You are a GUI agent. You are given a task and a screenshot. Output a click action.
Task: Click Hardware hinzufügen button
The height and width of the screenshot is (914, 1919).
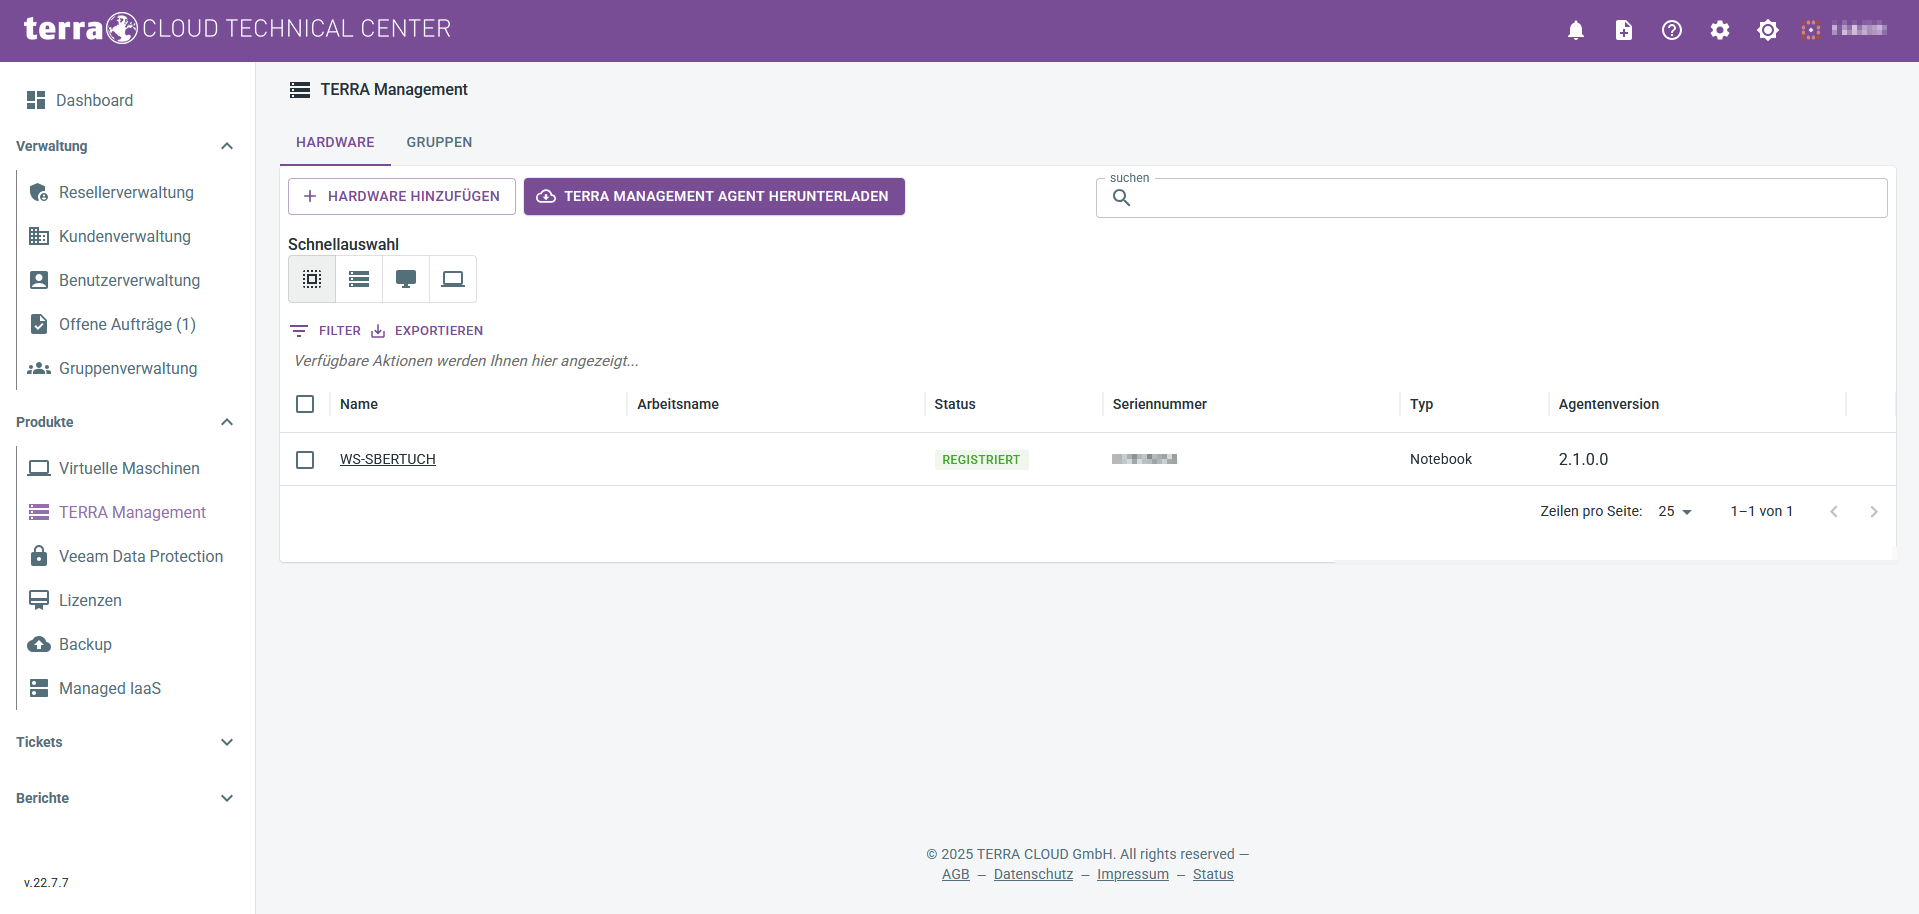click(402, 196)
